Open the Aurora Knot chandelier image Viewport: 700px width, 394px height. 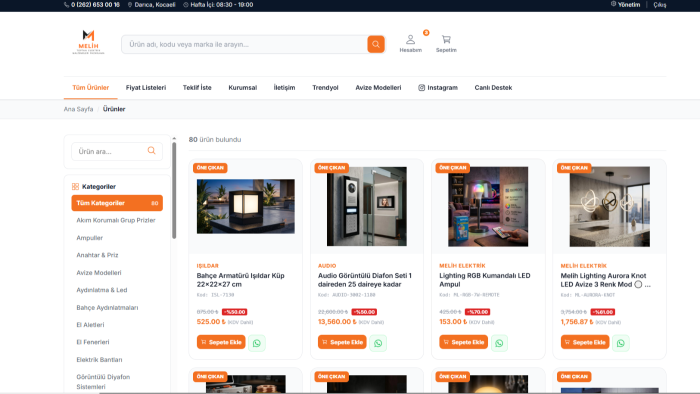609,206
